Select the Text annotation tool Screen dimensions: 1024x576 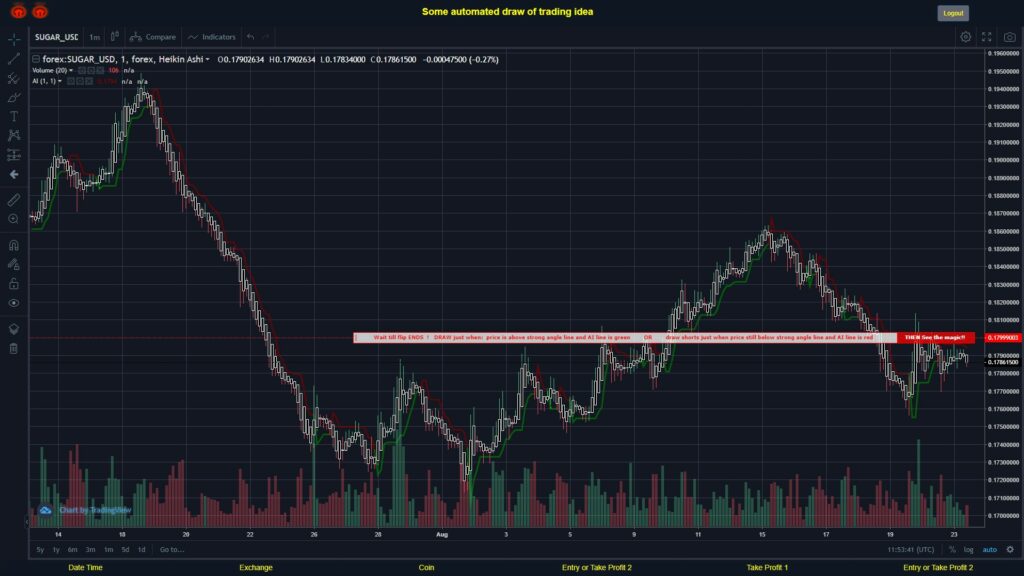14,116
